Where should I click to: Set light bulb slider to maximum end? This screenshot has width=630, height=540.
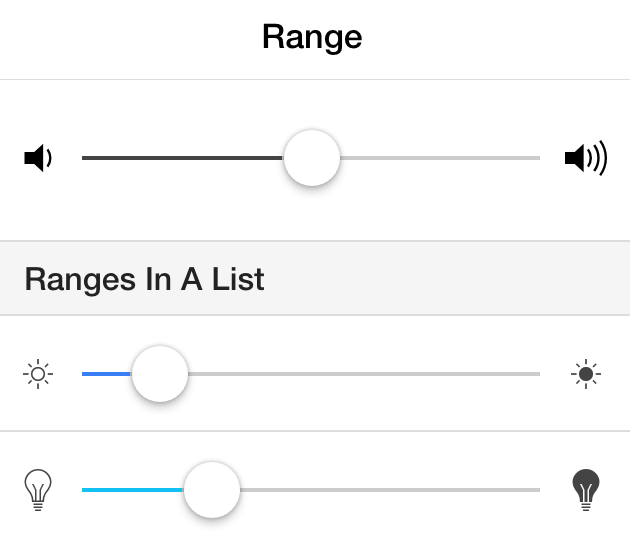538,490
